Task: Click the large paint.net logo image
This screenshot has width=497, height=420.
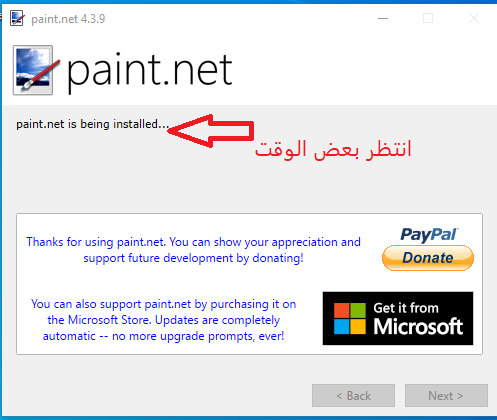Action: pos(36,70)
